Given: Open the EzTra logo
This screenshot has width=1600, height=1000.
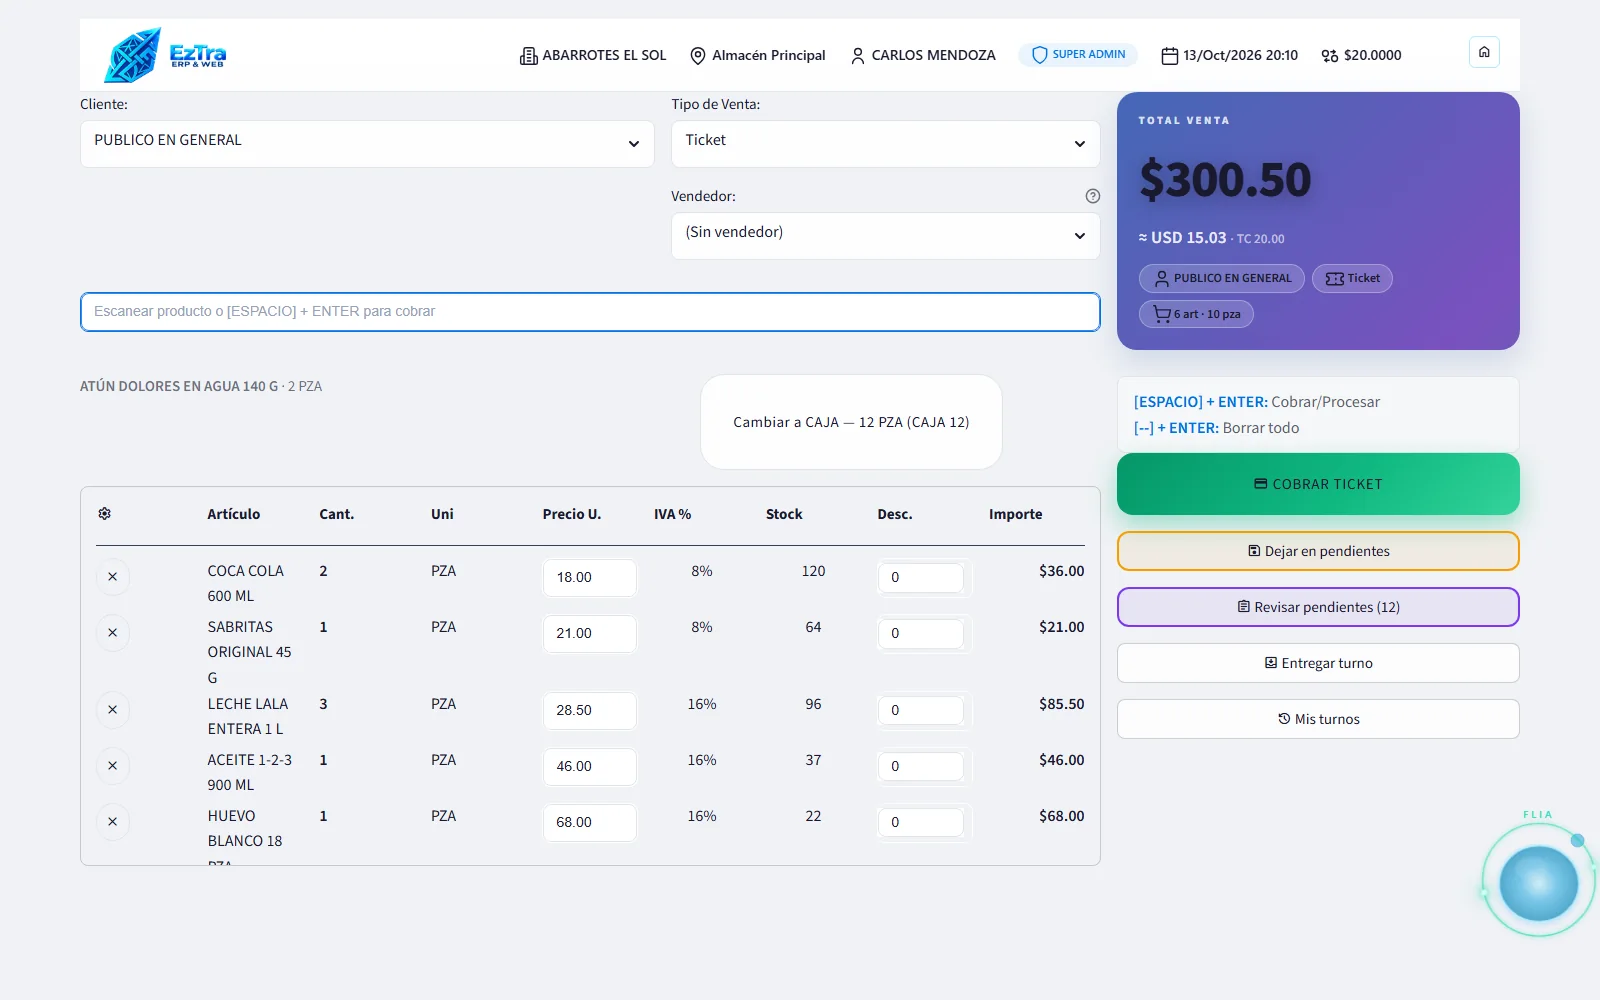Looking at the screenshot, I should pyautogui.click(x=166, y=55).
